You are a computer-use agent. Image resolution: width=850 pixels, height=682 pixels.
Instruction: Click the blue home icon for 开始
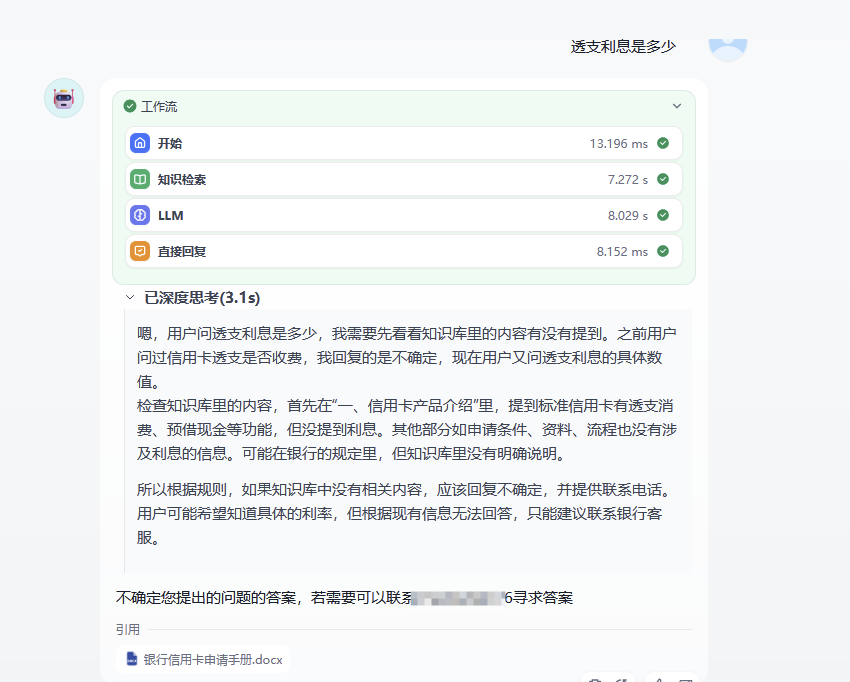tap(140, 143)
